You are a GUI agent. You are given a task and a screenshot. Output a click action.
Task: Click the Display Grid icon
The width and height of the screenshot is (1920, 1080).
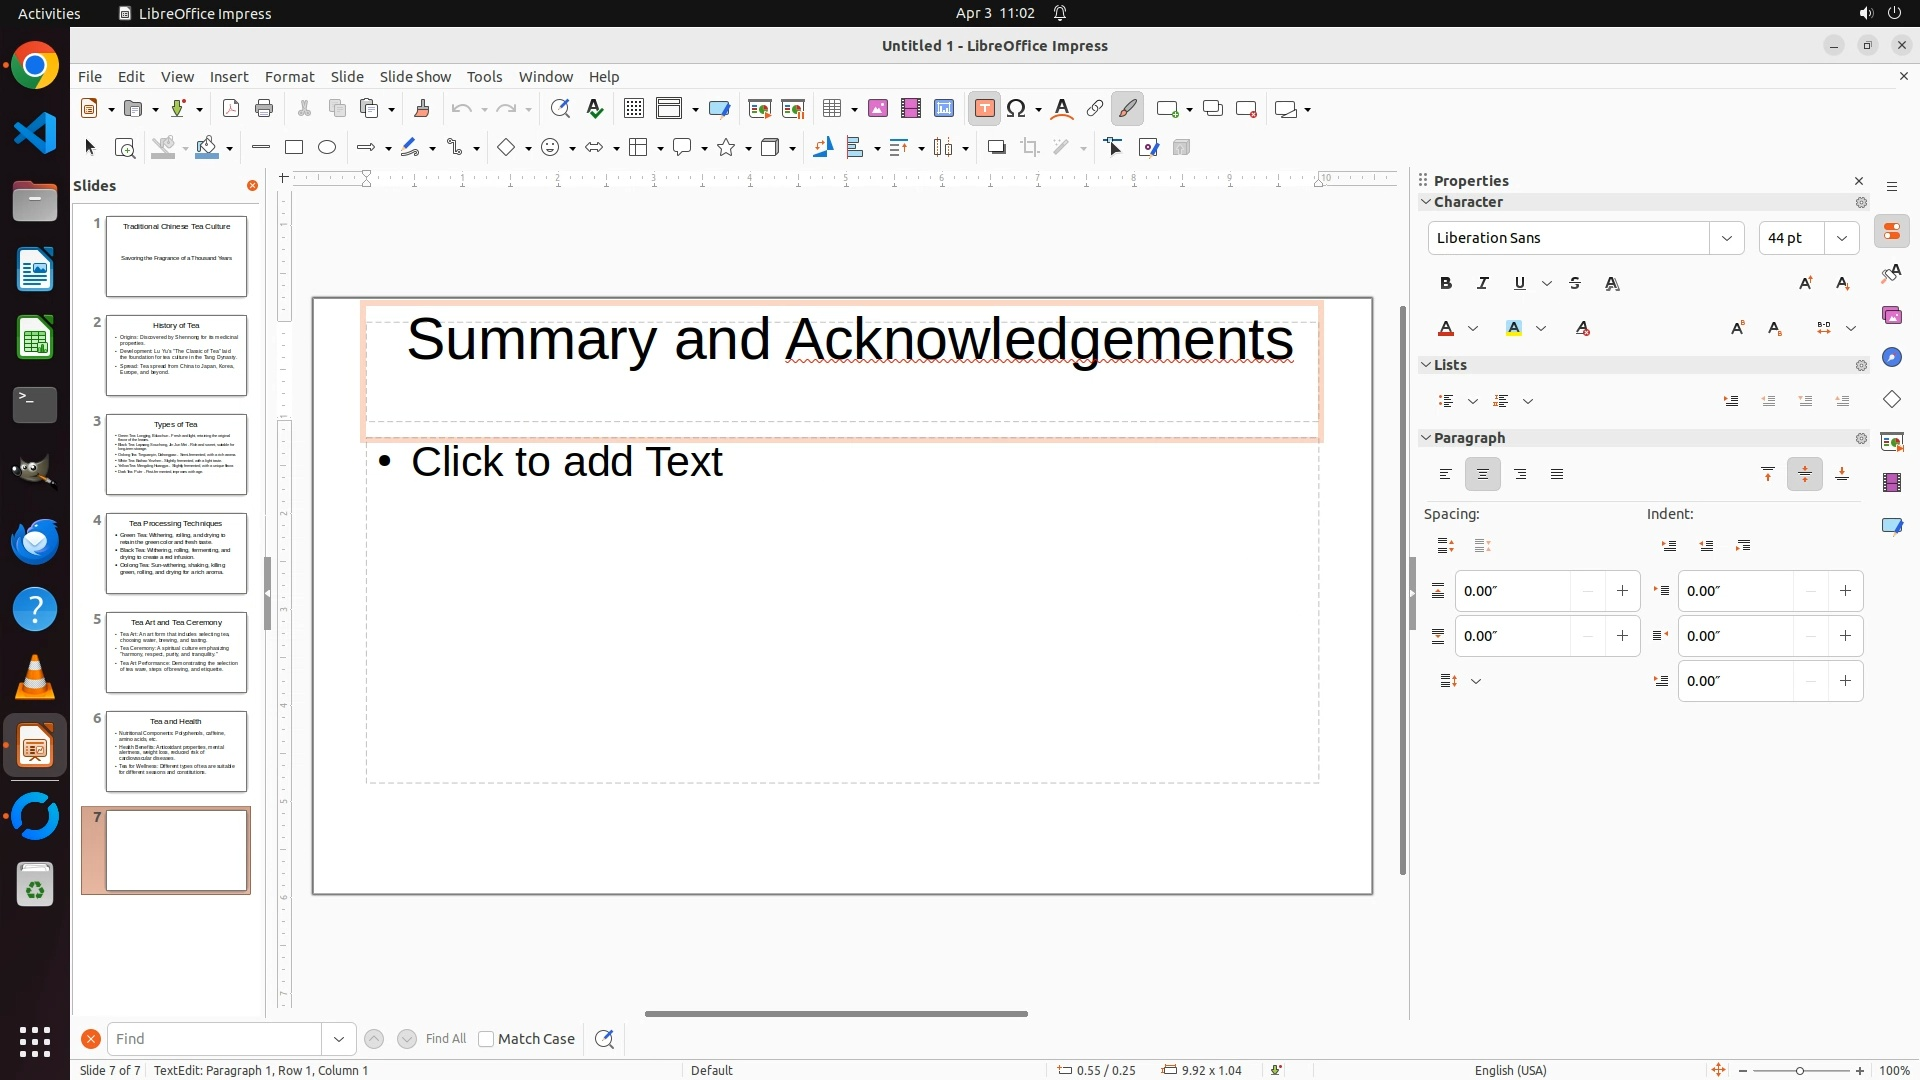point(633,109)
